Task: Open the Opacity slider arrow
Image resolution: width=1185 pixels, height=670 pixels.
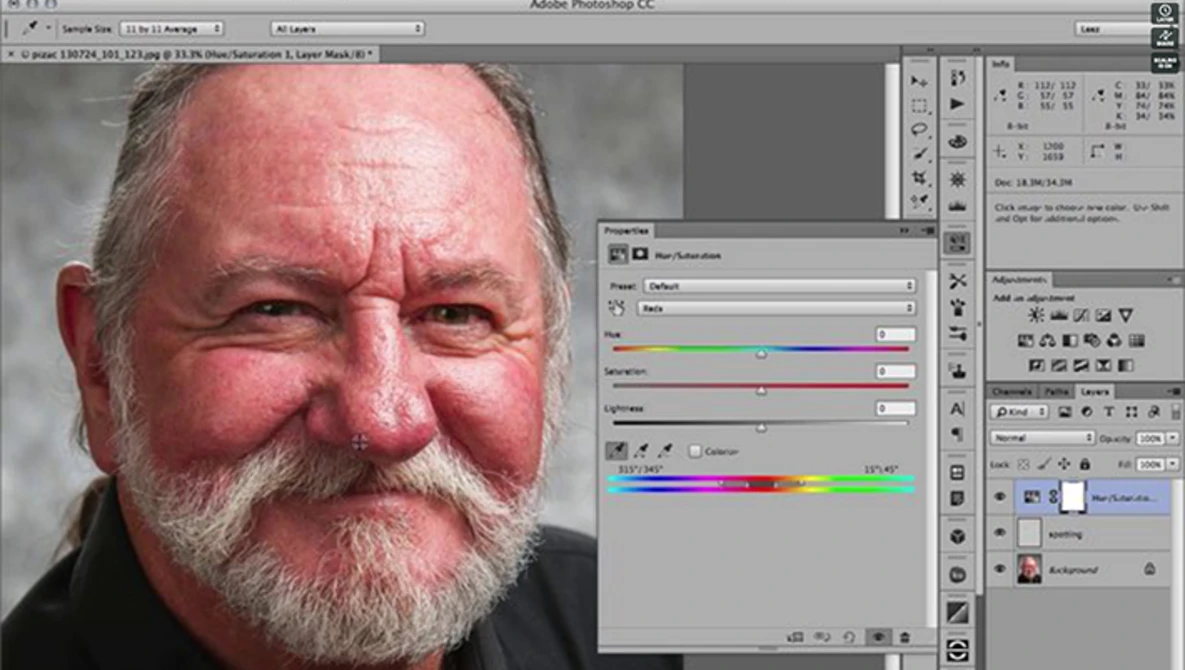Action: tap(1173, 438)
